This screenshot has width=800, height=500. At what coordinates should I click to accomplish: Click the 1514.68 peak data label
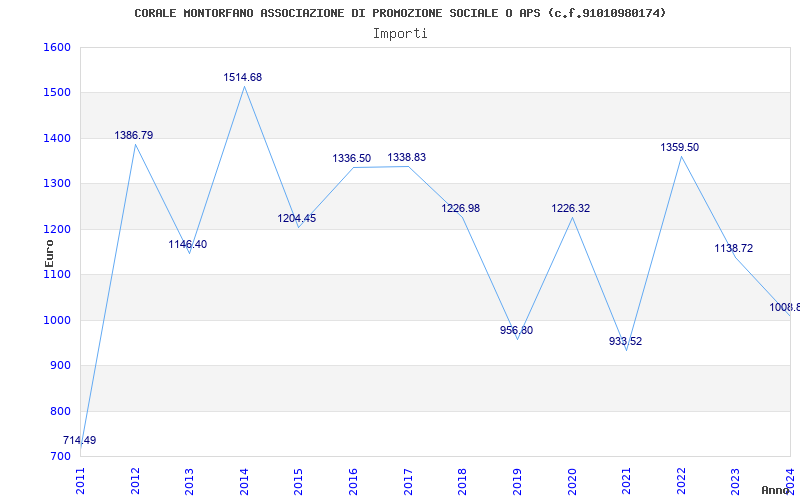242,77
